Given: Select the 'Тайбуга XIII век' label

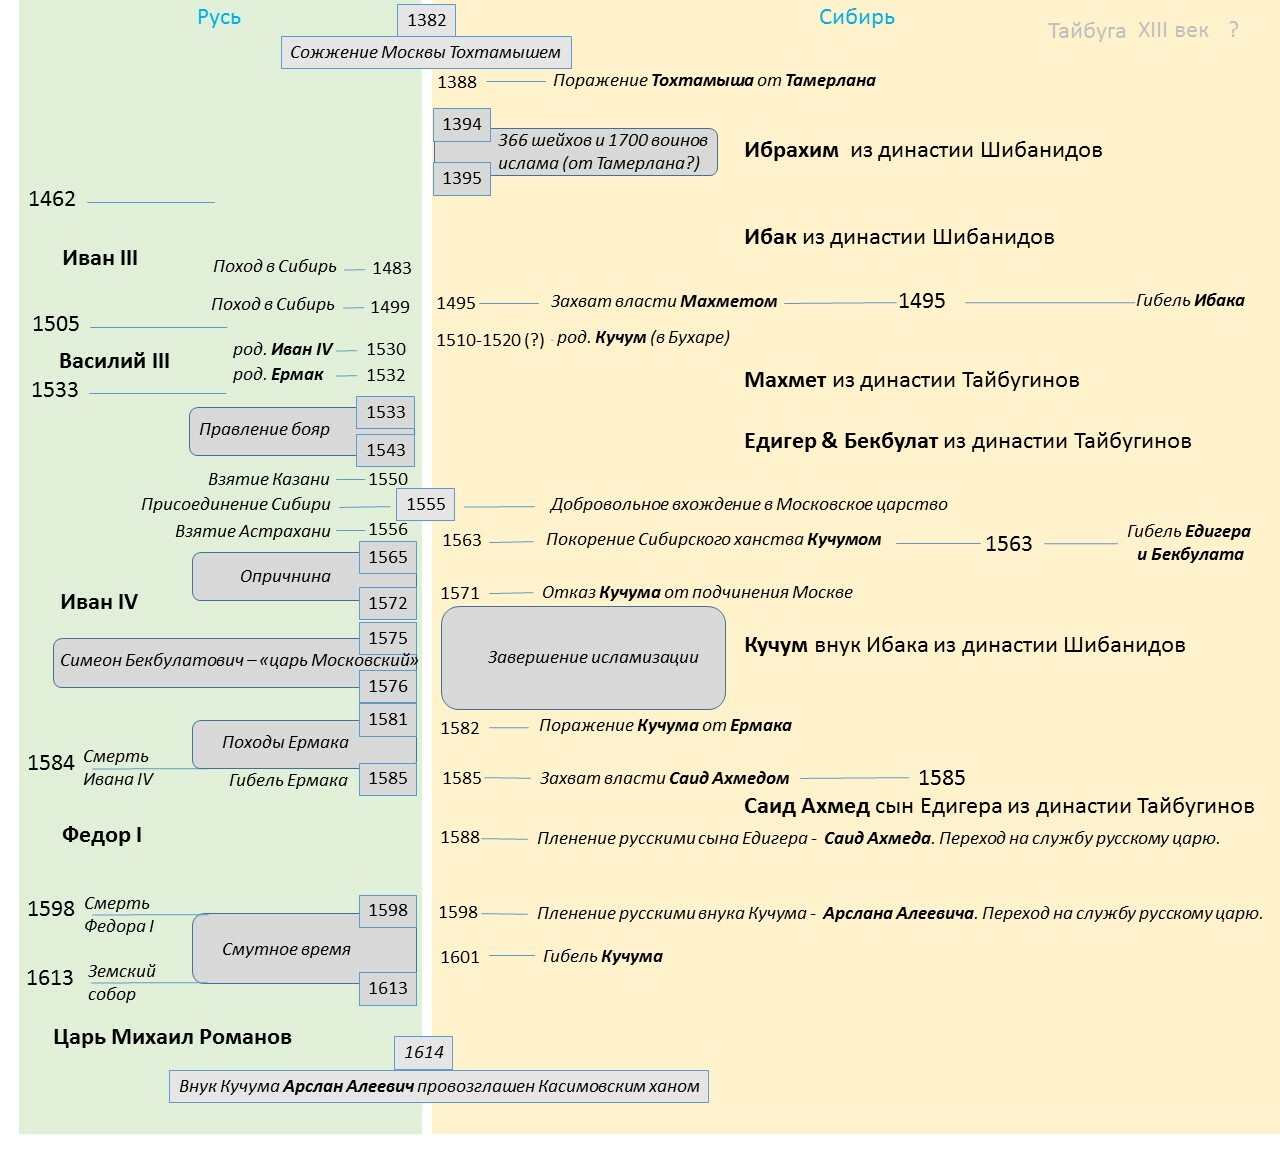Looking at the screenshot, I should 1128,31.
